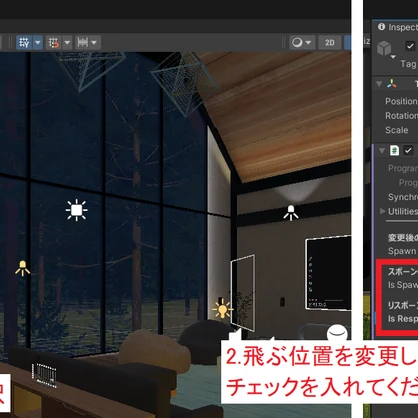
Task: Select the black wall screen panel object
Action: point(328,273)
